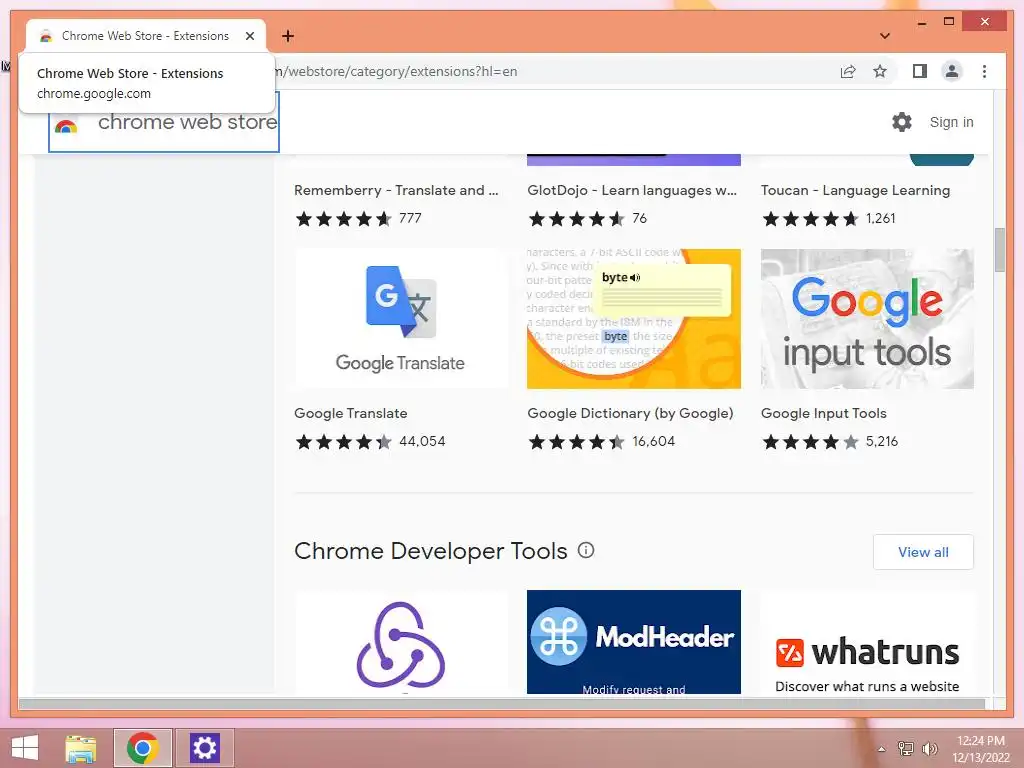Click the Google Input Tools title
The width and height of the screenshot is (1024, 768).
coord(824,413)
